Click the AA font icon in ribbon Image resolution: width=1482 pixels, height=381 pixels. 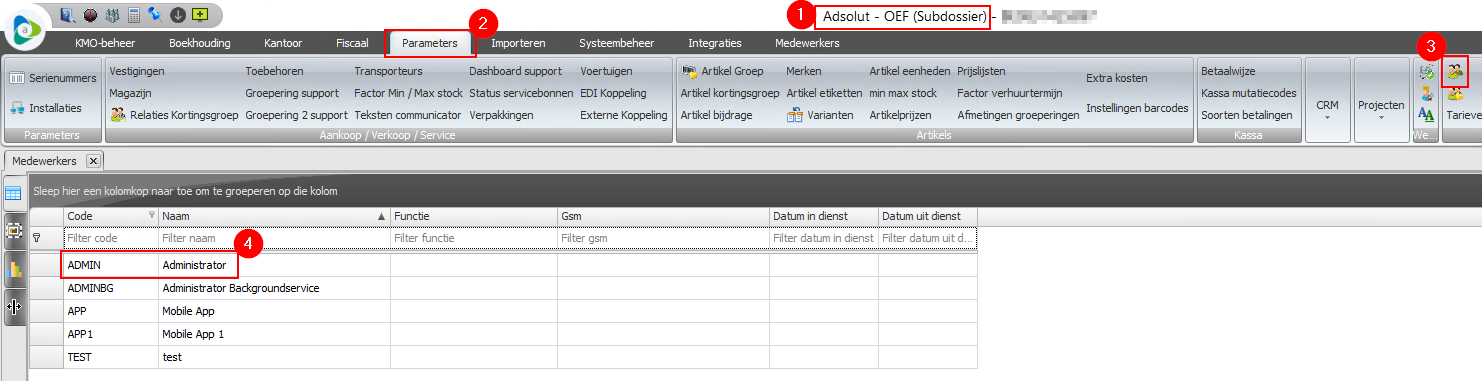click(1427, 115)
